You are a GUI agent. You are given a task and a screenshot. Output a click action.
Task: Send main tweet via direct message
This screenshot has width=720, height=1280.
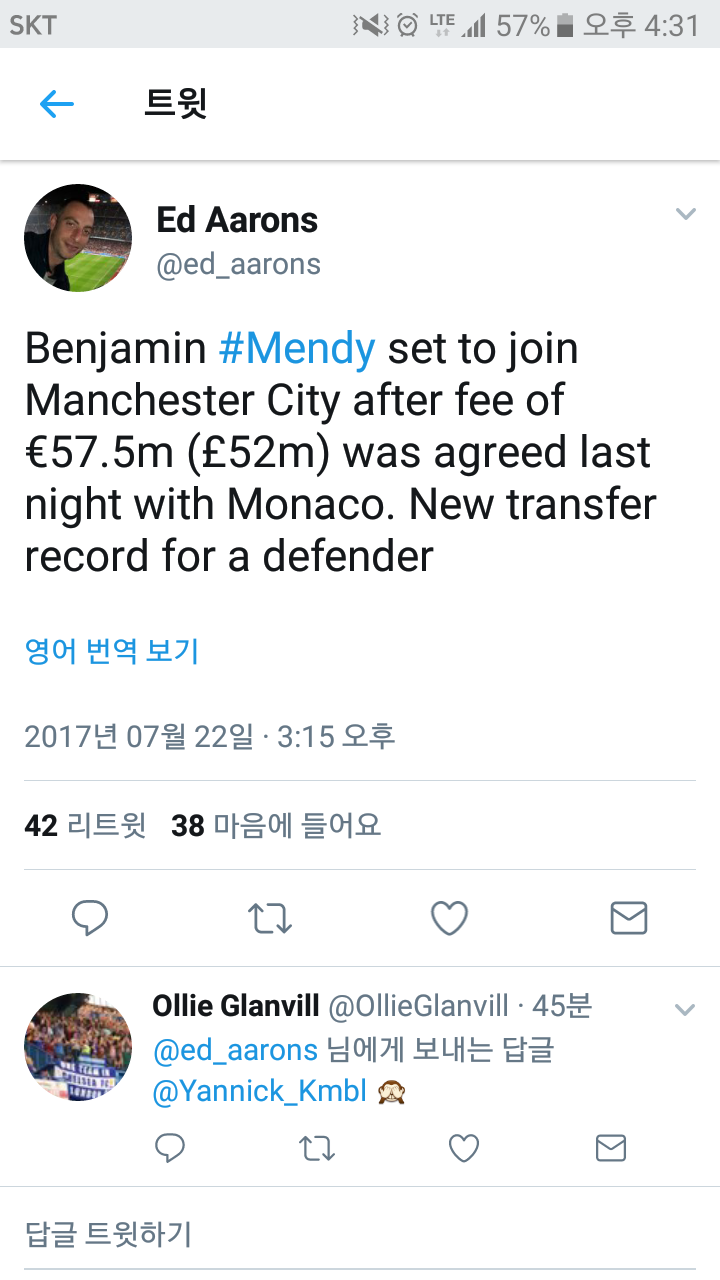pyautogui.click(x=628, y=917)
